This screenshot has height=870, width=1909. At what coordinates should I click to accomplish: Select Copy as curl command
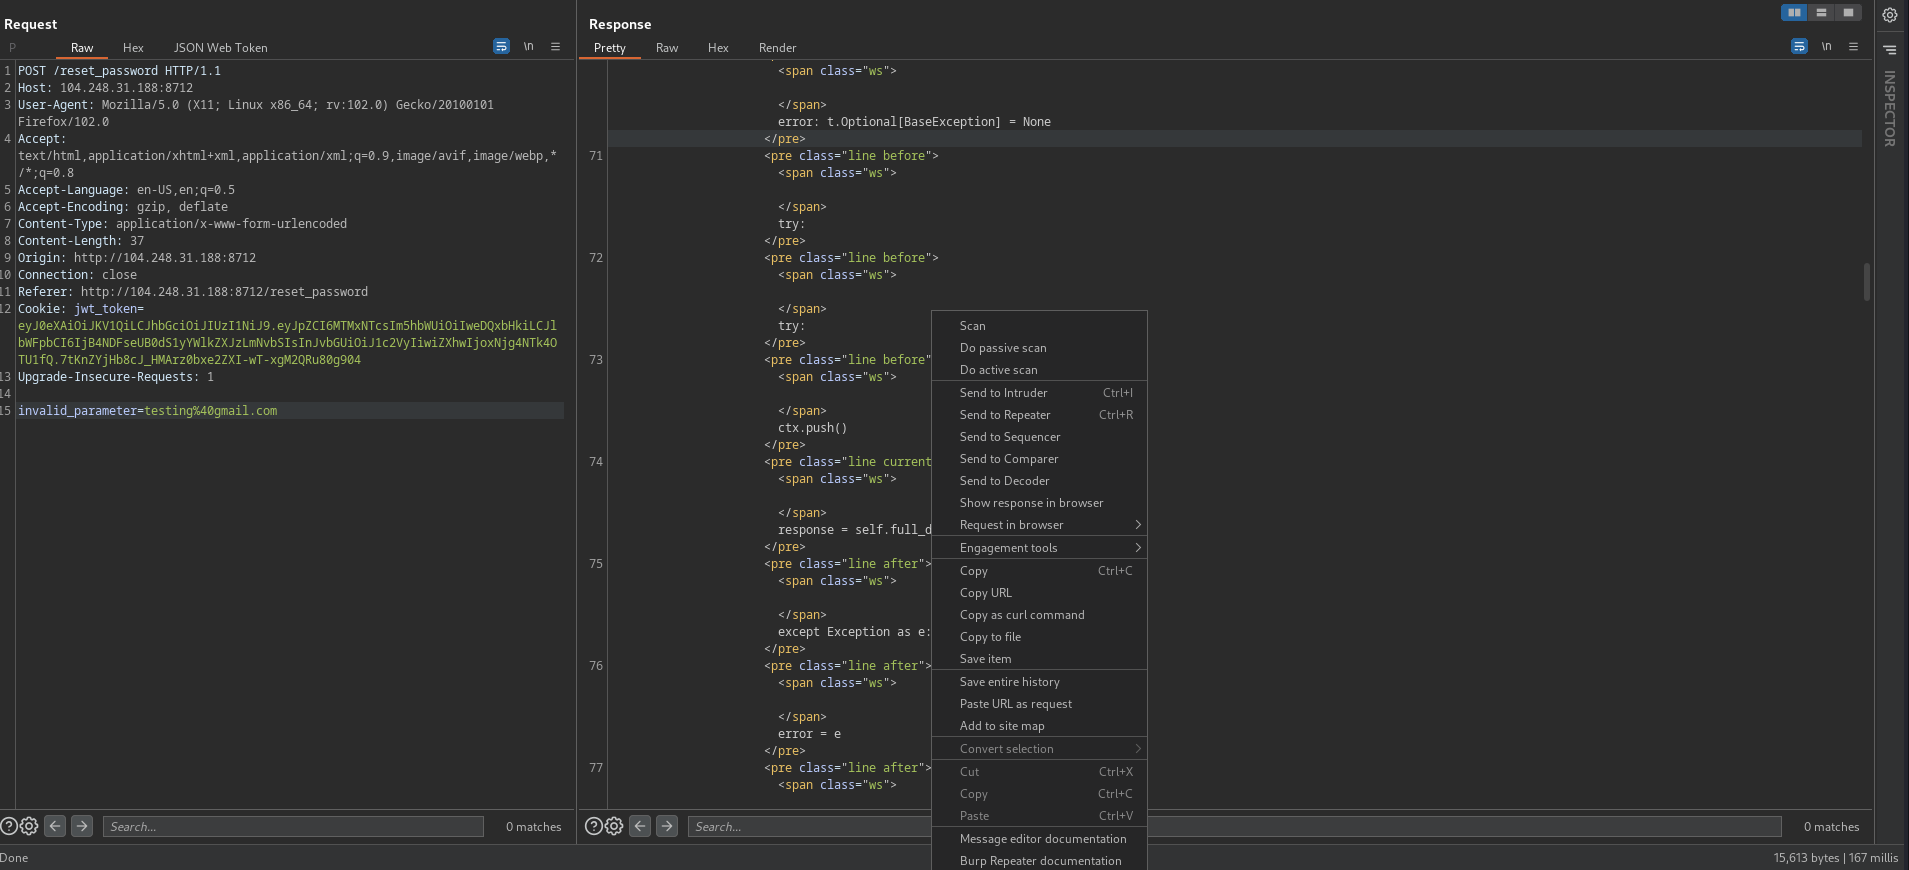(x=1039, y=615)
